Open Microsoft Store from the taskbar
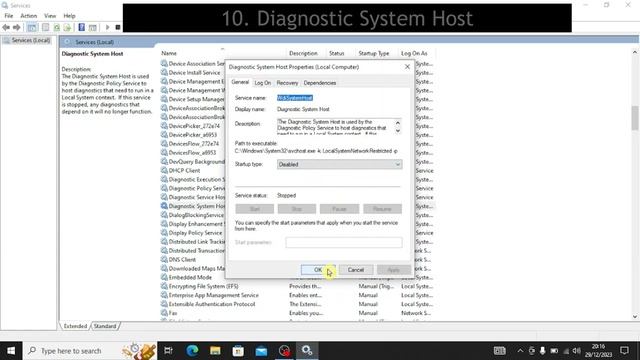Screen dimensions: 640x360 click(238, 351)
